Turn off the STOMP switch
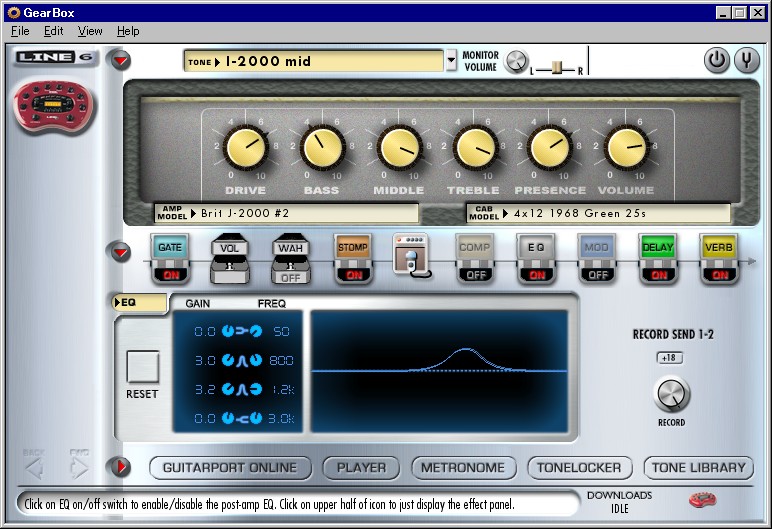772x529 pixels. click(353, 274)
